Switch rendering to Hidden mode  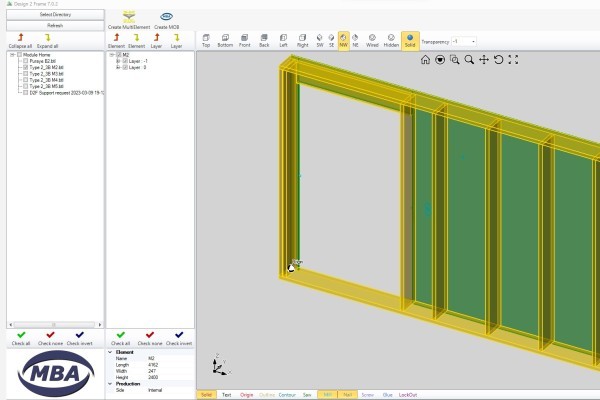[x=391, y=40]
